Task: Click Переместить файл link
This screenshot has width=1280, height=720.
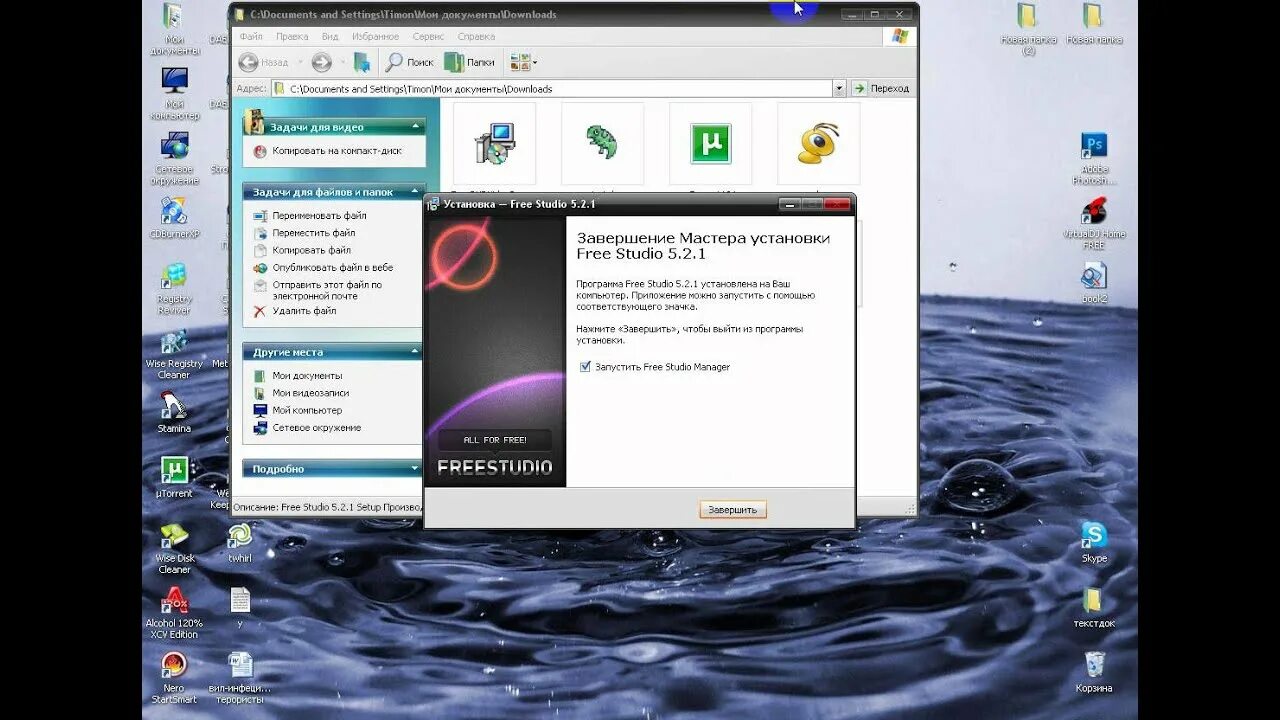Action: click(313, 233)
